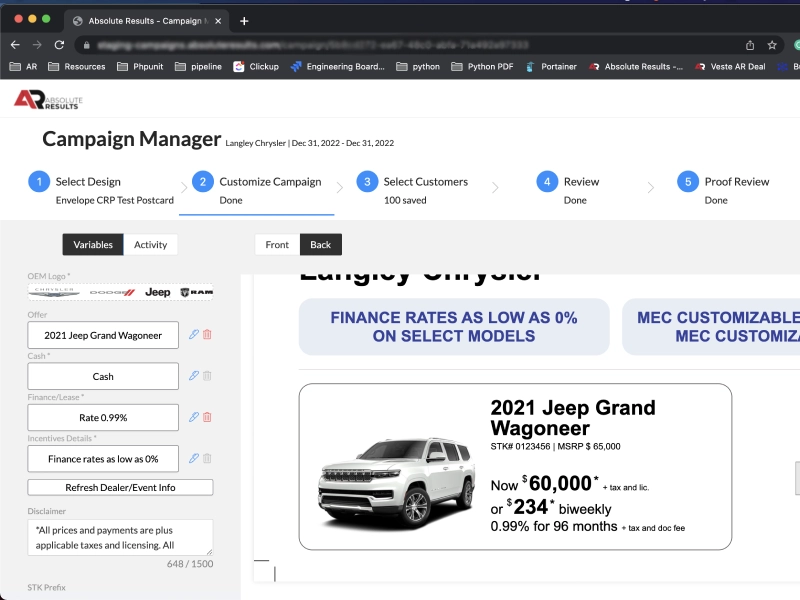Screen dimensions: 800x600
Task: Click the MEC Customizable banner
Action: click(711, 327)
